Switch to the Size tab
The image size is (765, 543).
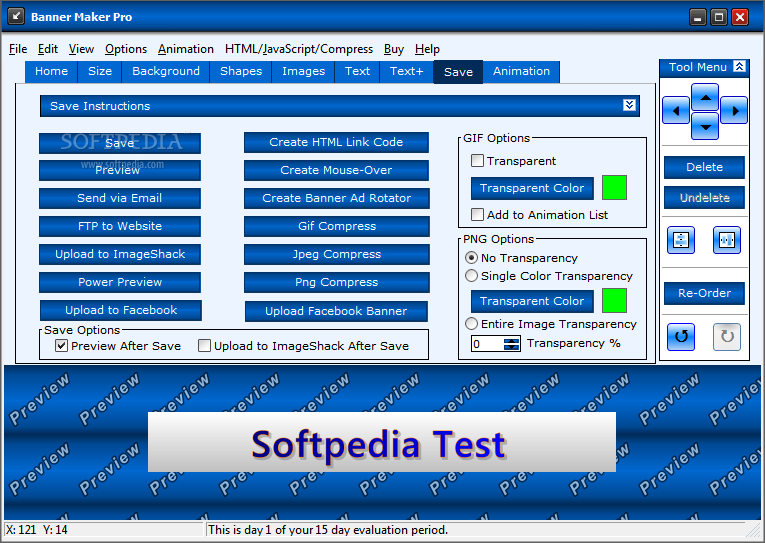100,71
